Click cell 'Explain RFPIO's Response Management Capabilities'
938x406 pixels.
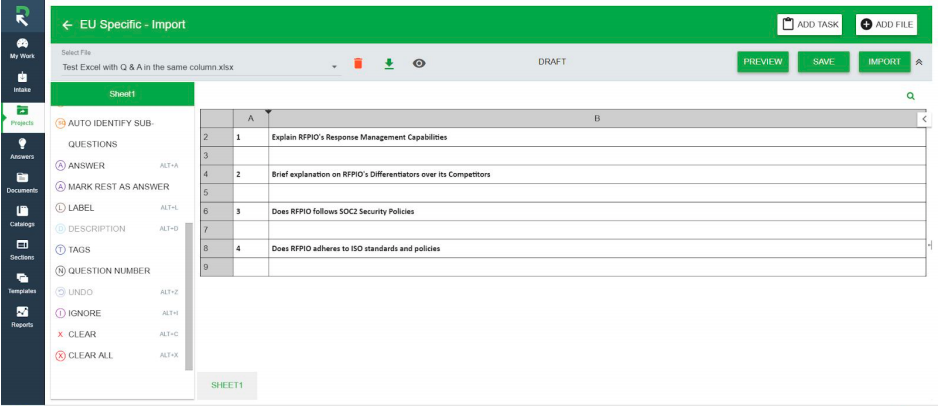coord(597,137)
